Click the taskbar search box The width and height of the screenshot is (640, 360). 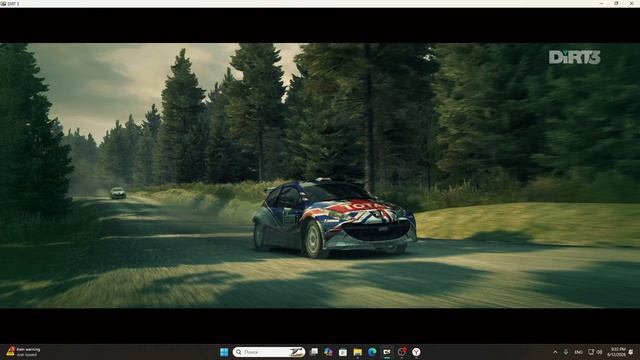tap(269, 352)
